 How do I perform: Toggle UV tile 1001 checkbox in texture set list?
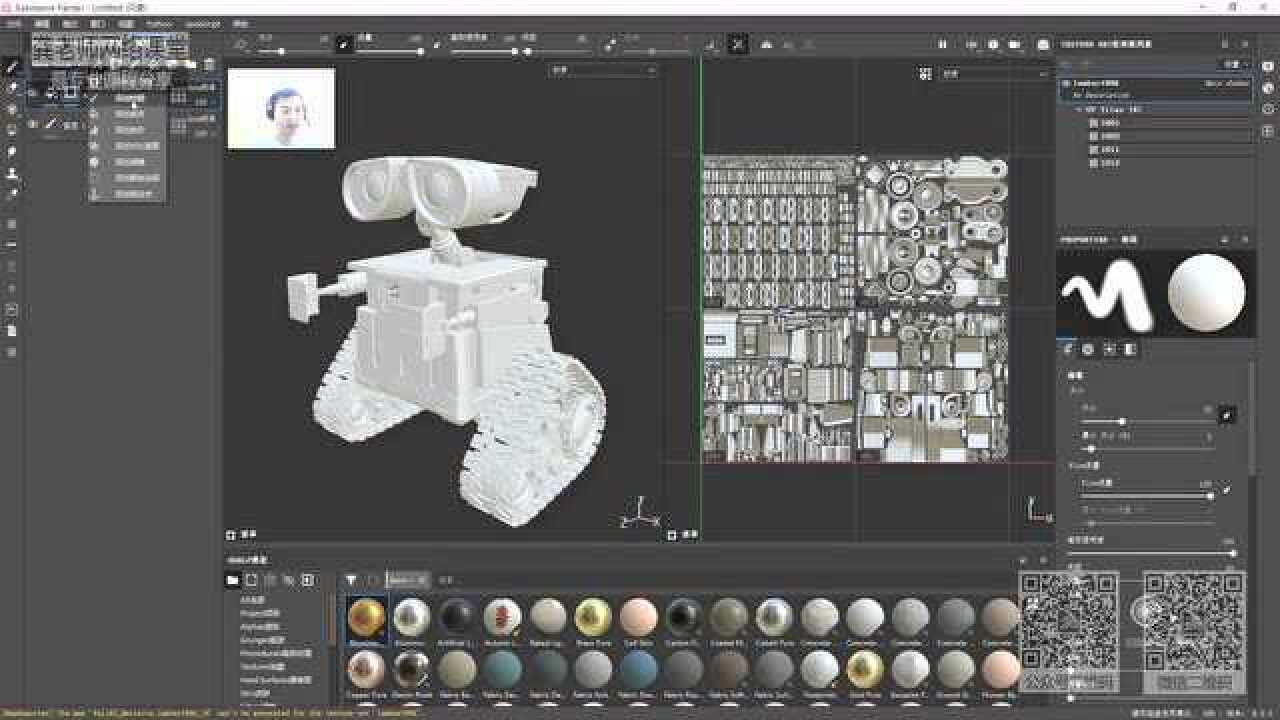point(1093,123)
